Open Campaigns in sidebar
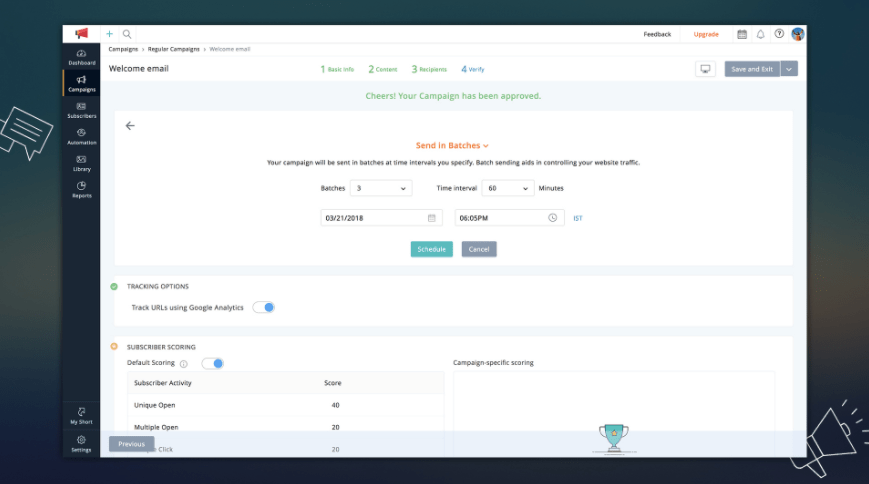This screenshot has width=869, height=484. tap(81, 84)
